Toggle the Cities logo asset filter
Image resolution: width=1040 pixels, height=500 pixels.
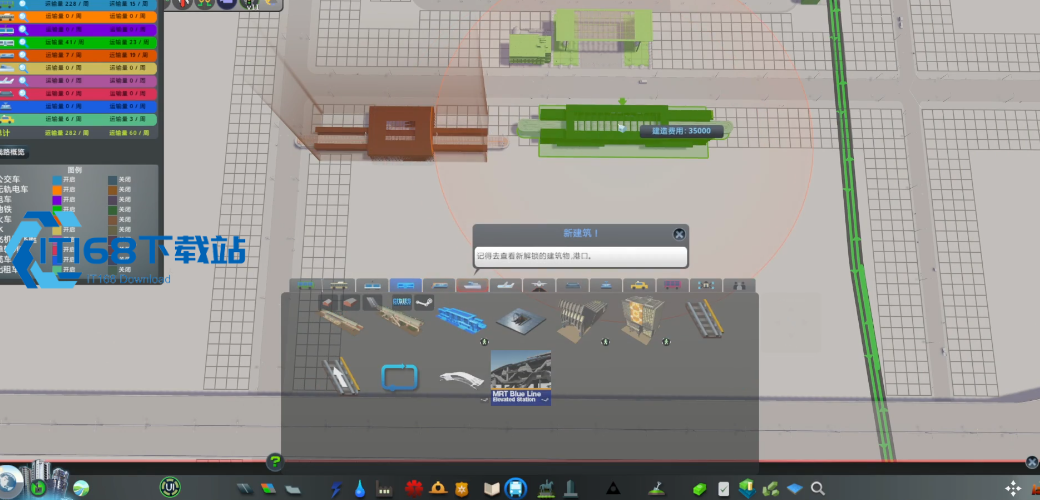pyautogui.click(x=402, y=302)
